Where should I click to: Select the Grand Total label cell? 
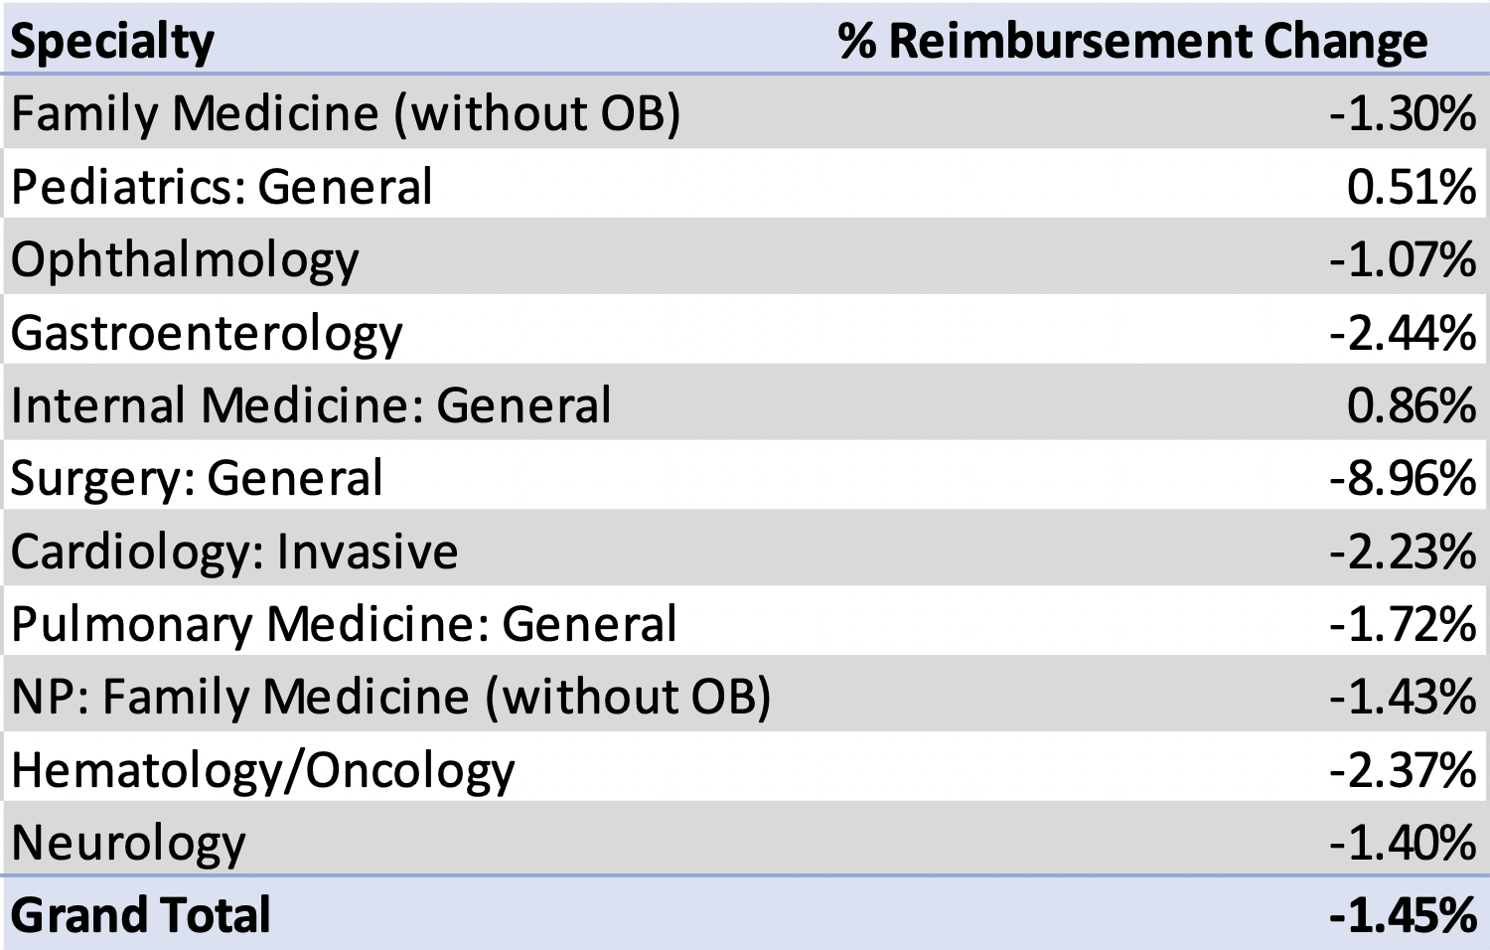point(140,915)
